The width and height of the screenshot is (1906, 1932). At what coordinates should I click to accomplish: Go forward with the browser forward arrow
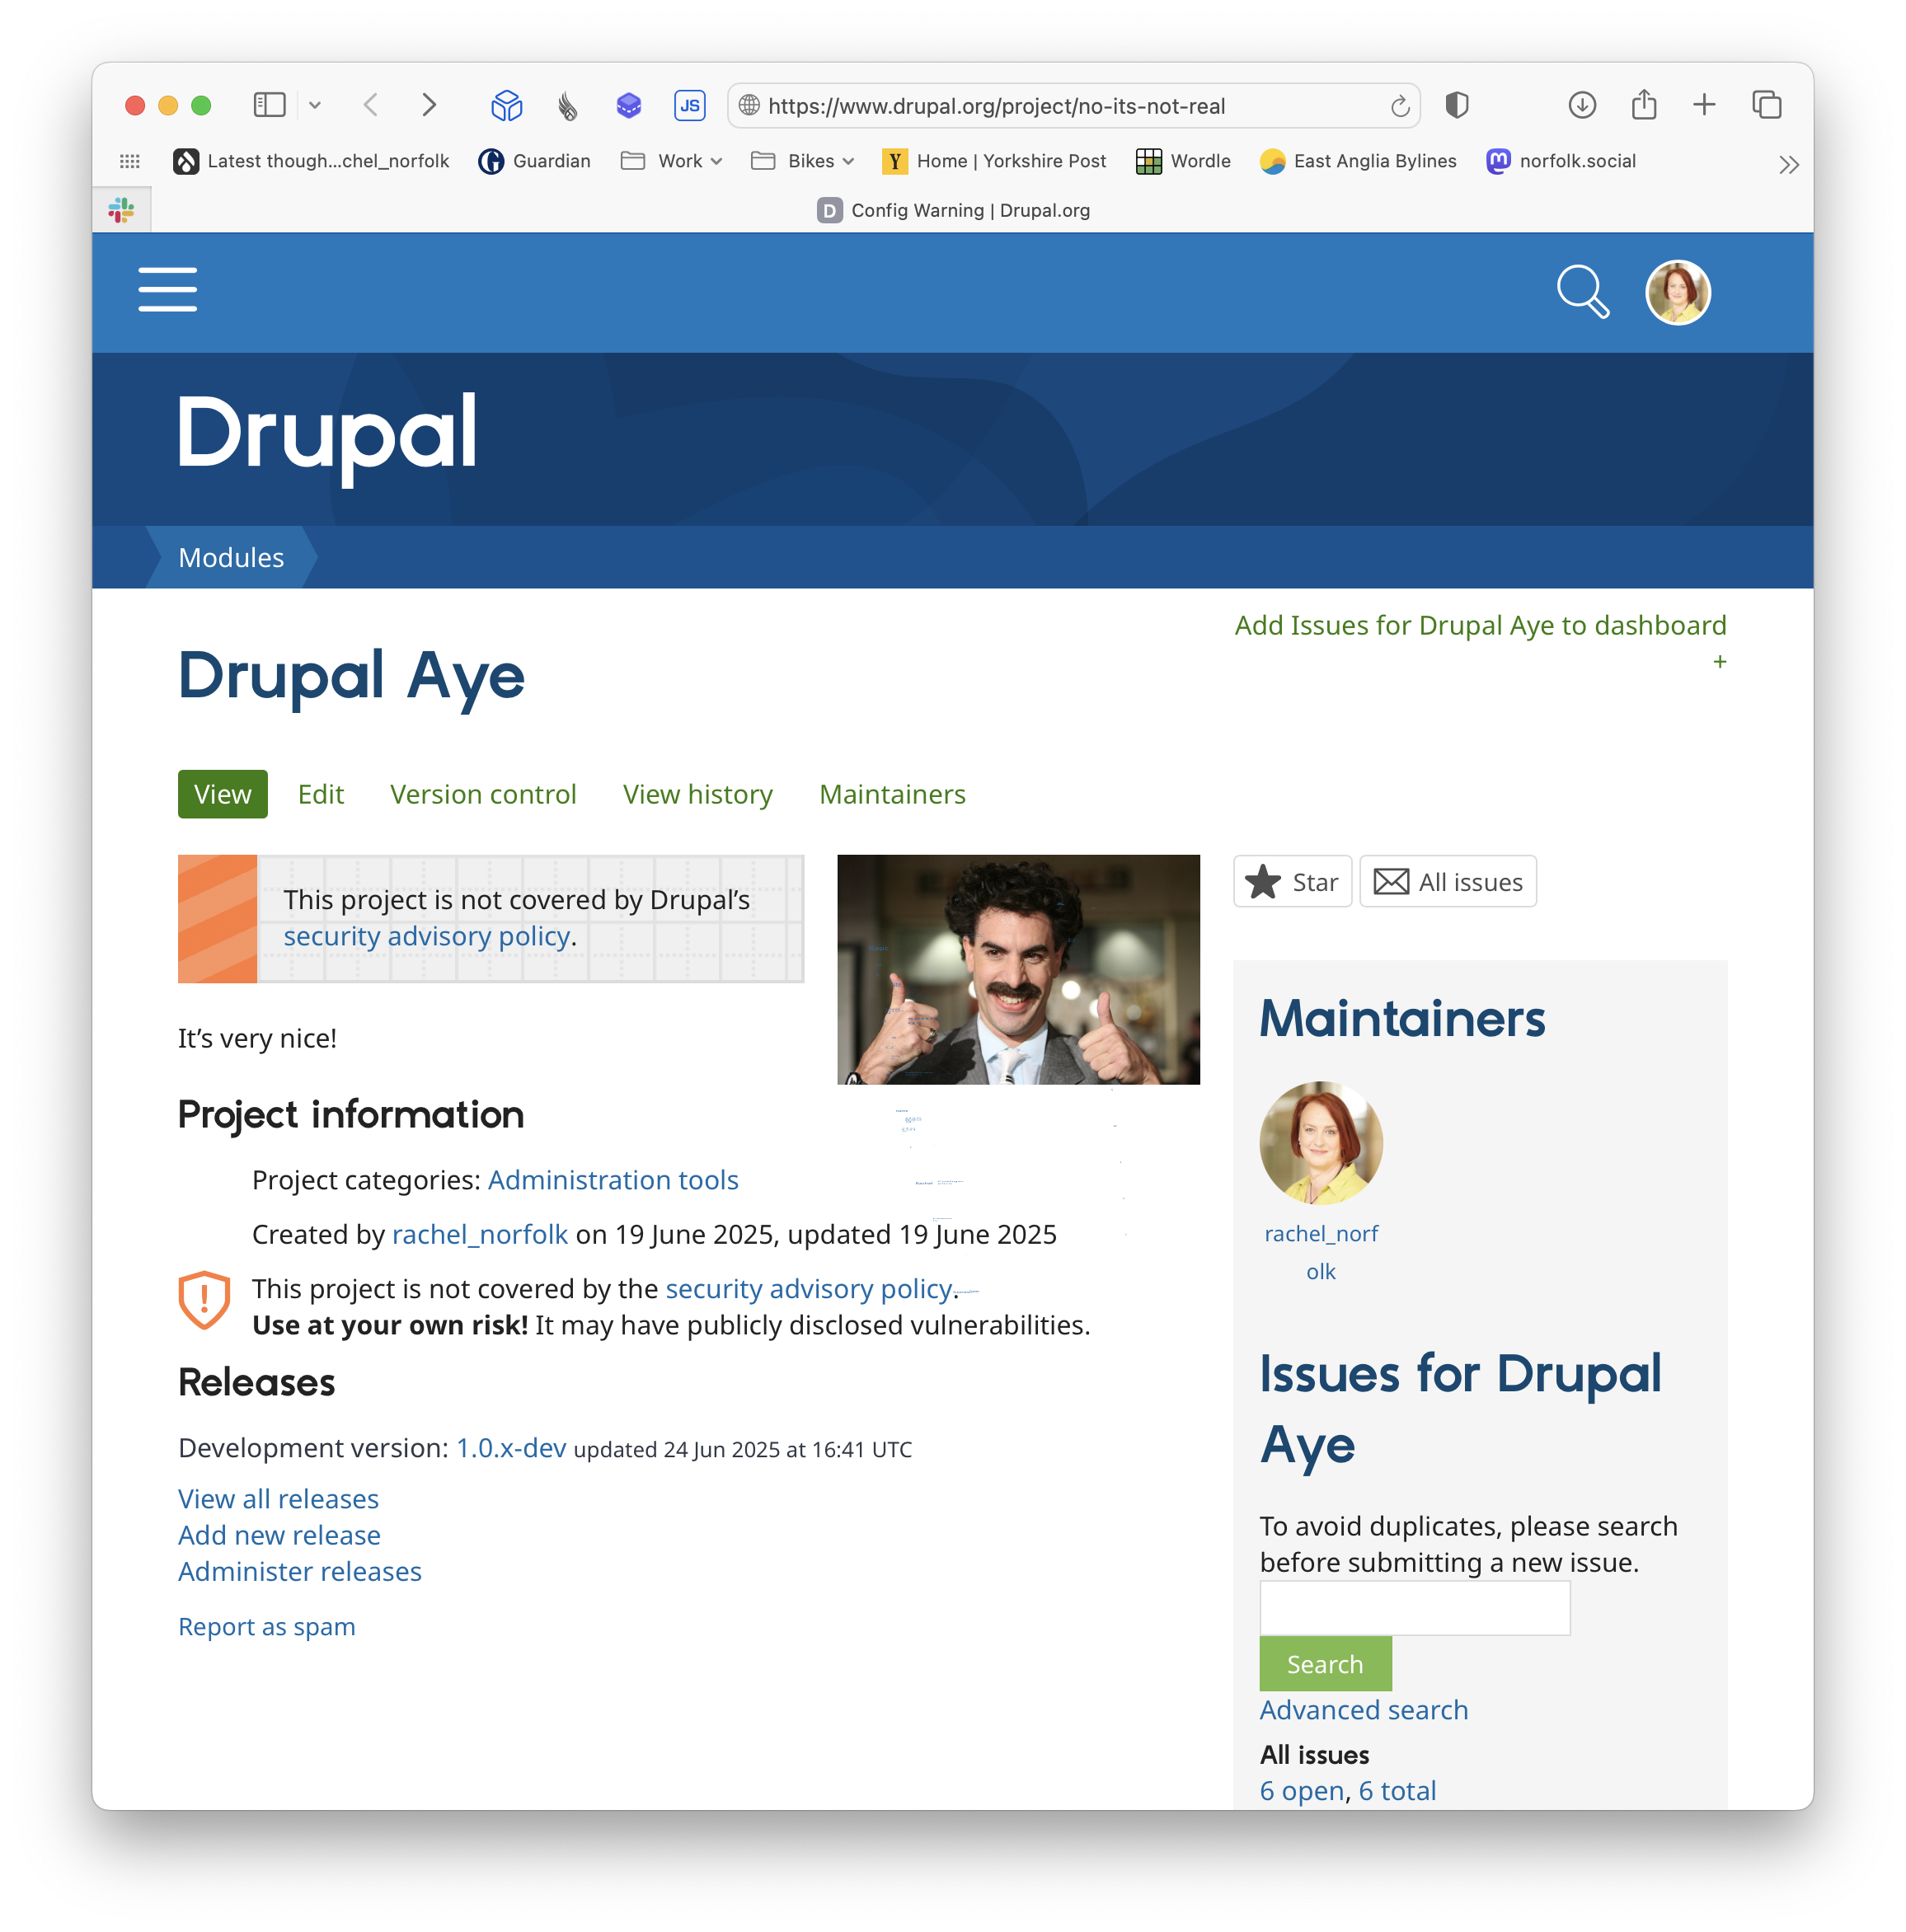[x=429, y=105]
